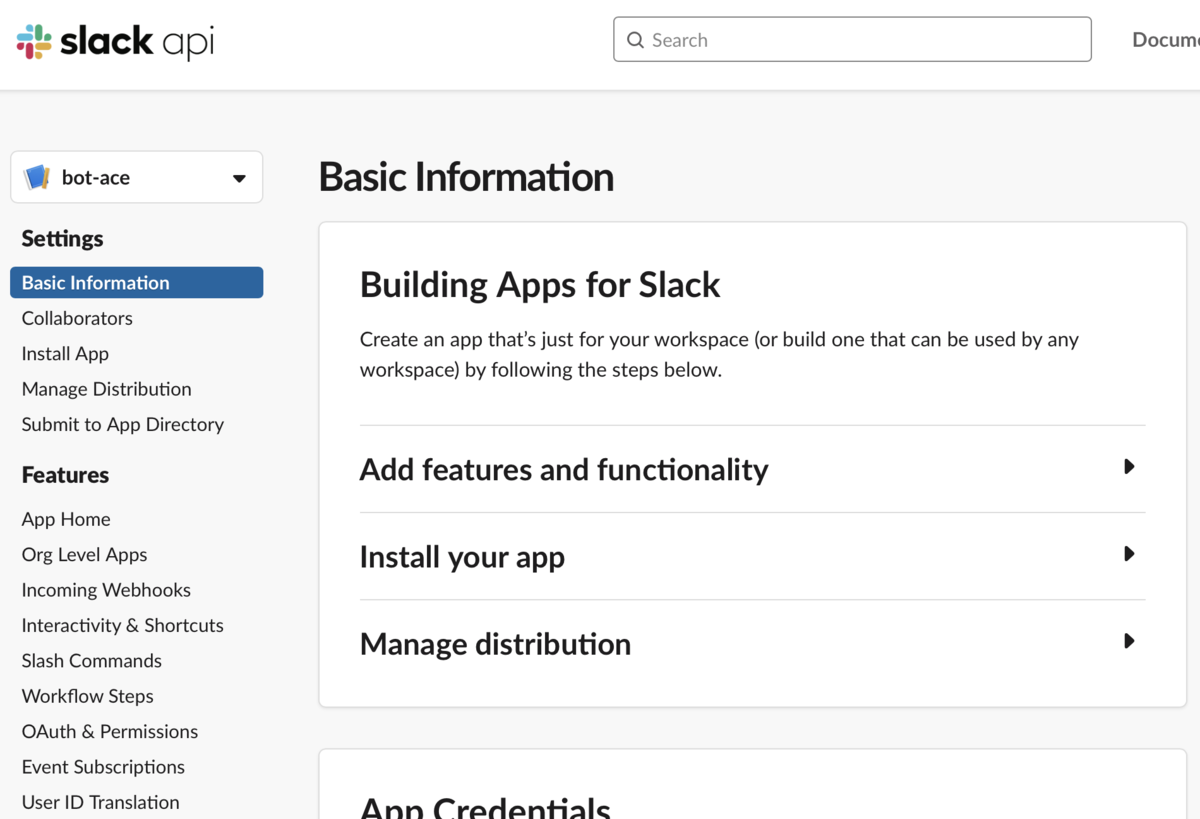Expand the Manage distribution section

coord(752,643)
